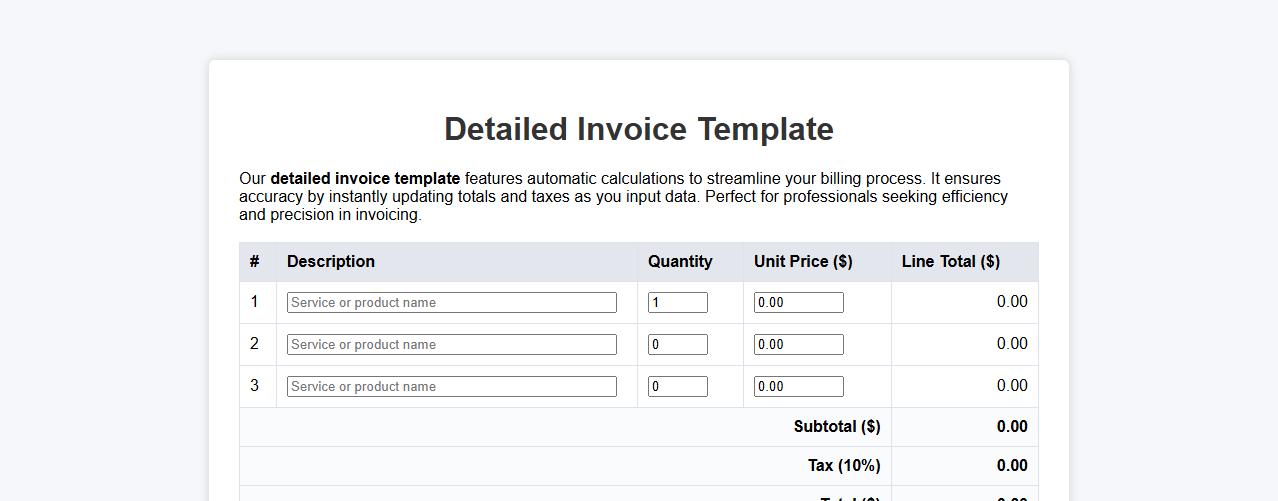Click the Detailed Invoice Template heading
This screenshot has width=1278, height=501.
click(x=639, y=129)
